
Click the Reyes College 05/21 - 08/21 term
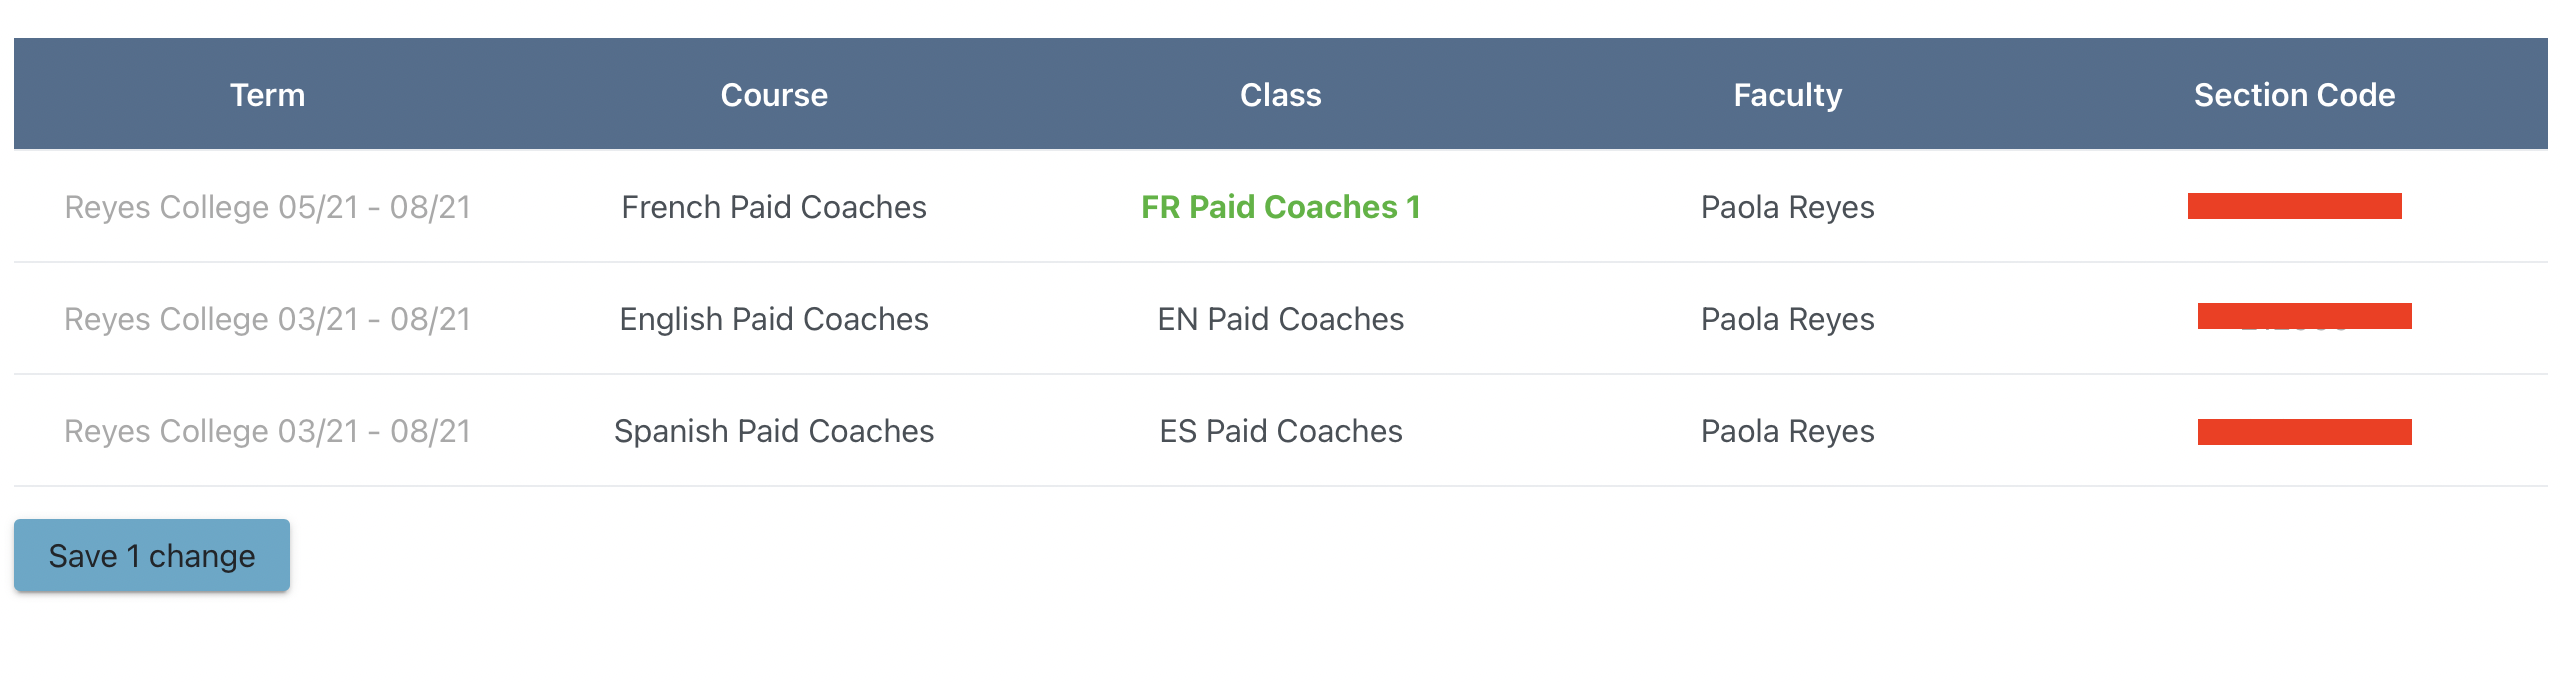(x=267, y=207)
